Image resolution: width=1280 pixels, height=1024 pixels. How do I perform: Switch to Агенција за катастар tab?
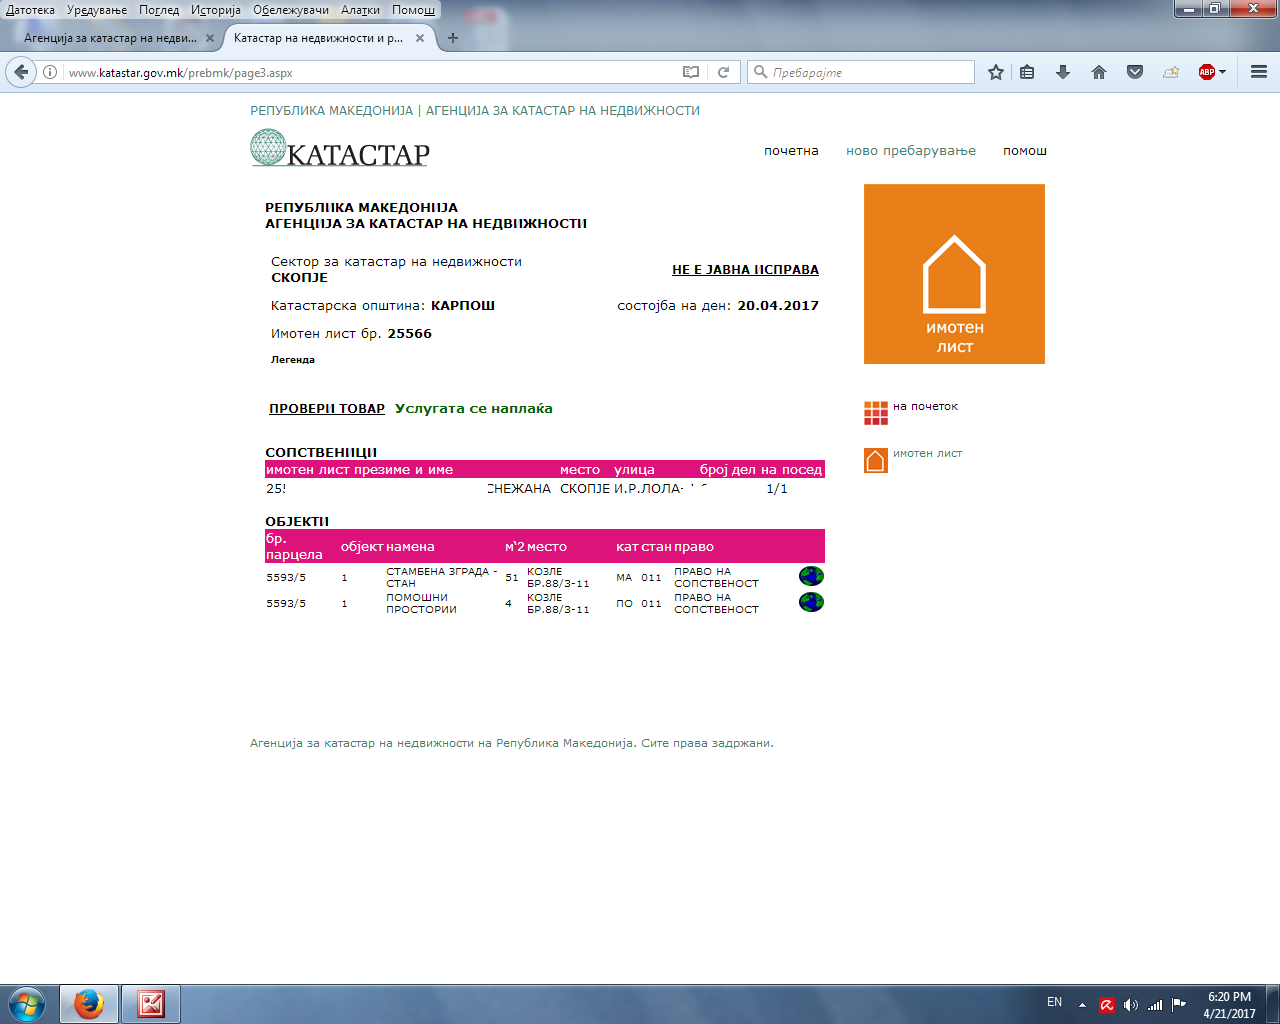tap(110, 38)
